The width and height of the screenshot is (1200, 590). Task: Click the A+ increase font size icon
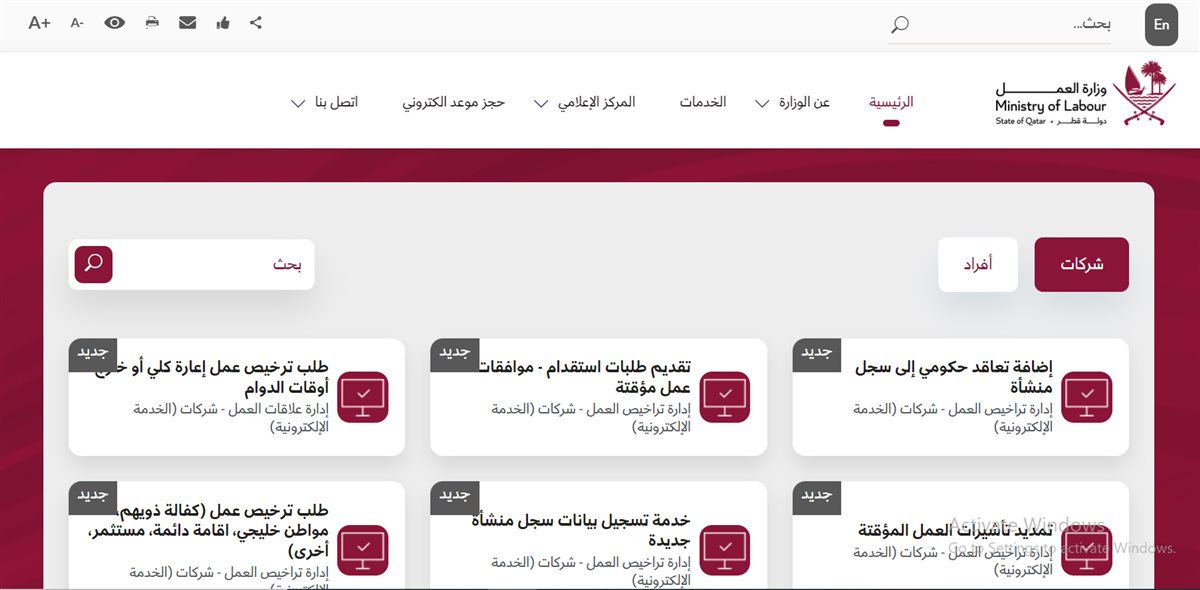click(x=39, y=23)
